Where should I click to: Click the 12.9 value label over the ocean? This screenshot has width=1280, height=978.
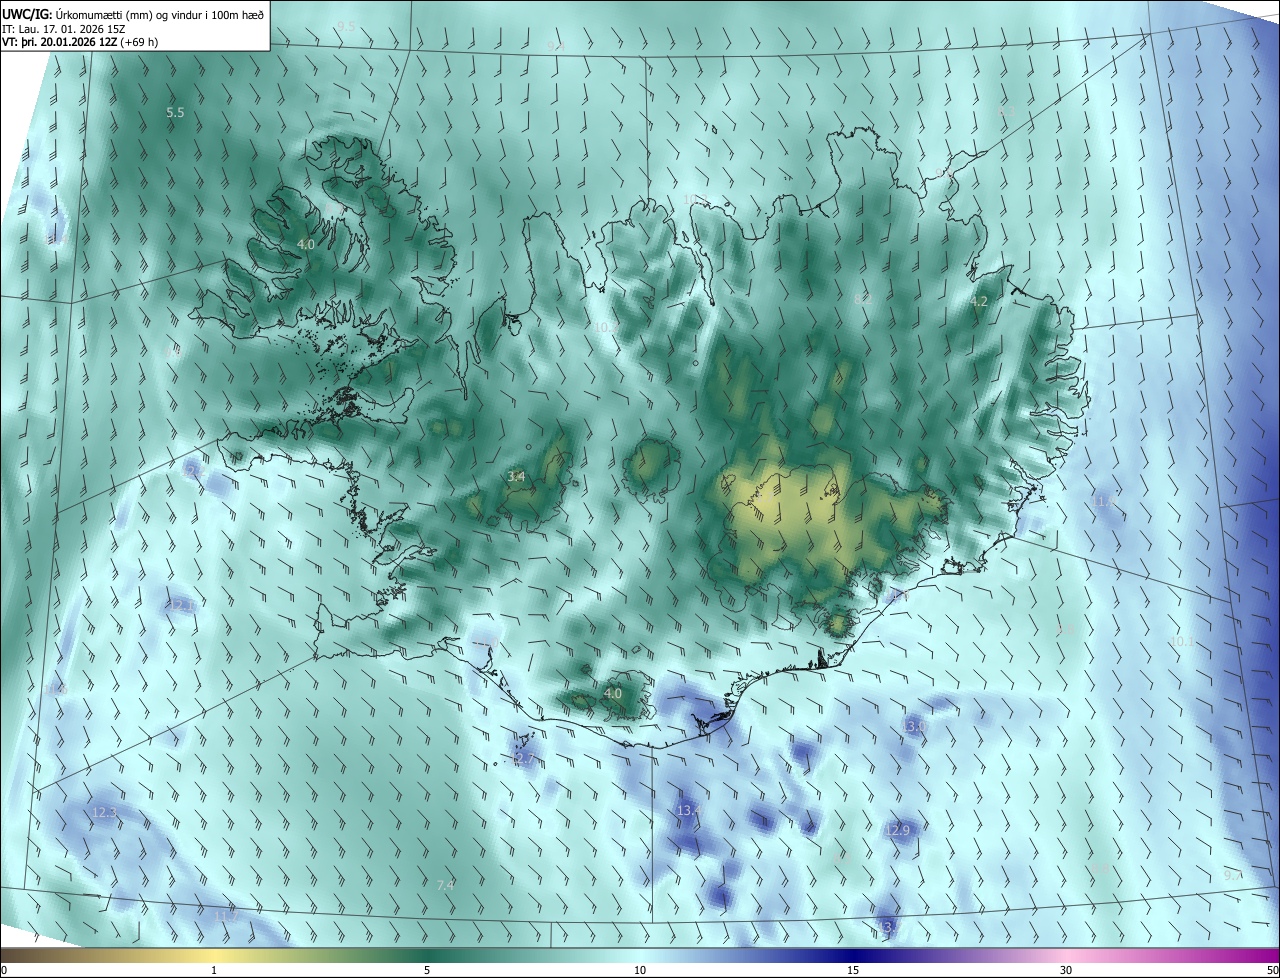[x=898, y=830]
